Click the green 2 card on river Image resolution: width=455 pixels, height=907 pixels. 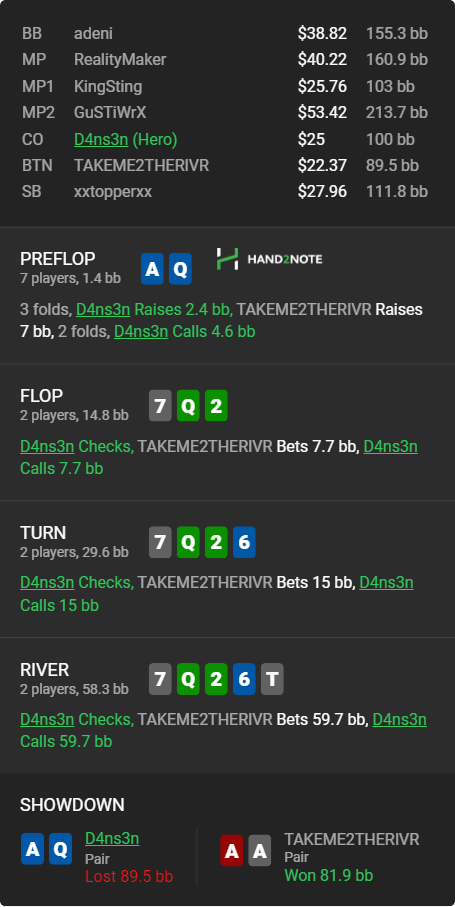coord(216,679)
